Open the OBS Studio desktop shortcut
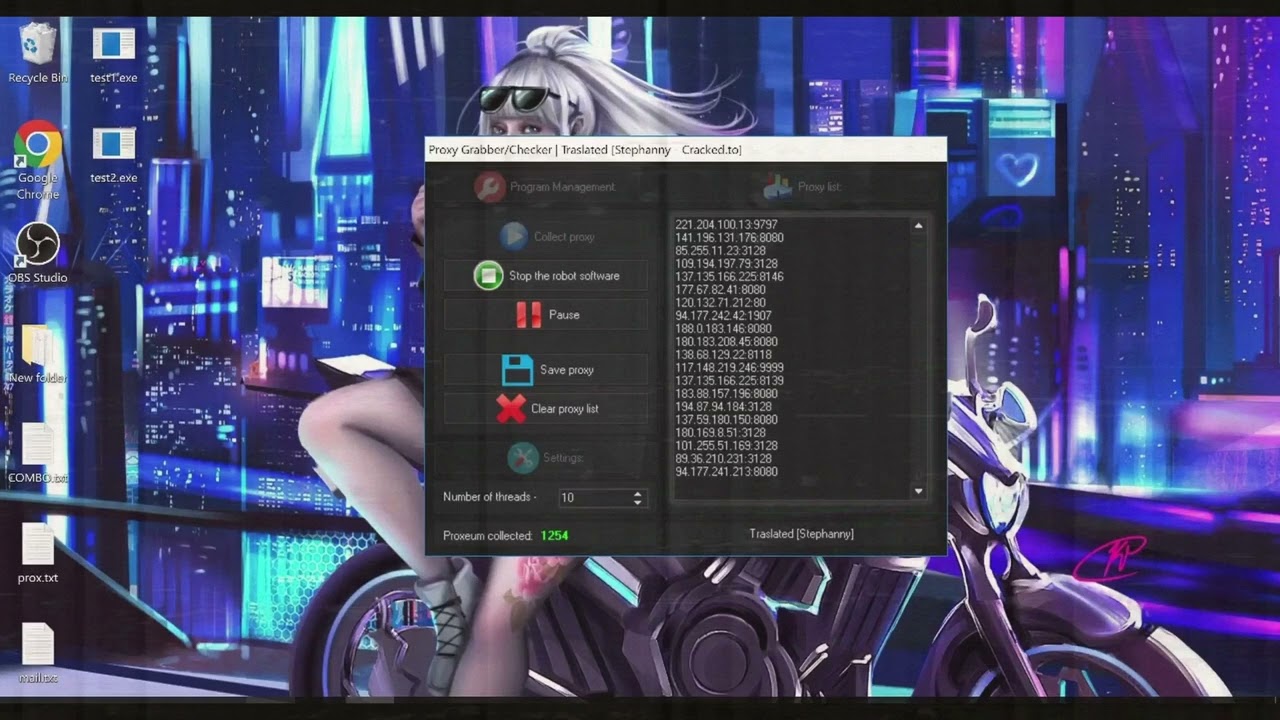The width and height of the screenshot is (1280, 720). (38, 253)
